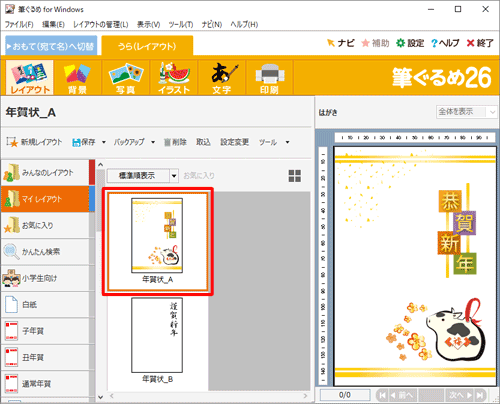Image resolution: width=500 pixels, height=404 pixels.
Task: Expand the 保存 dropdown arrow
Action: [104, 142]
